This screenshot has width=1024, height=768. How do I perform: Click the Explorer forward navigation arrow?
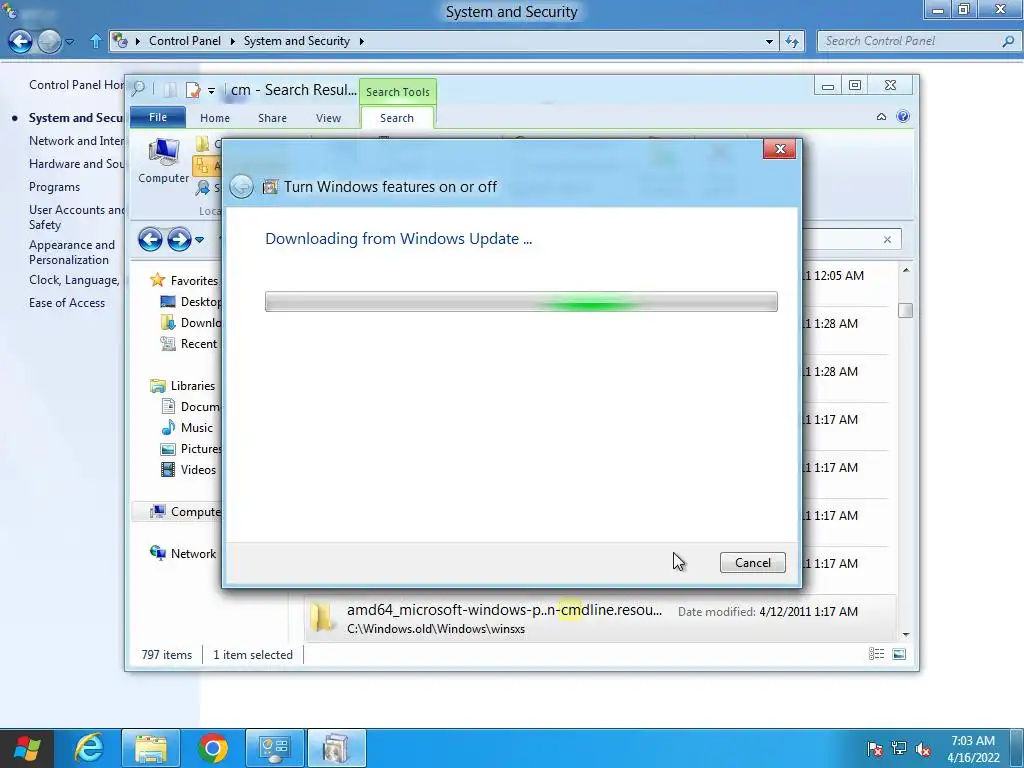click(x=179, y=240)
